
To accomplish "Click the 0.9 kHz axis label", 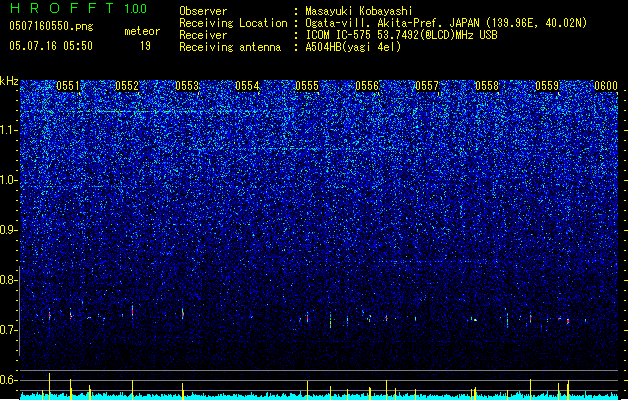I will [x=9, y=230].
